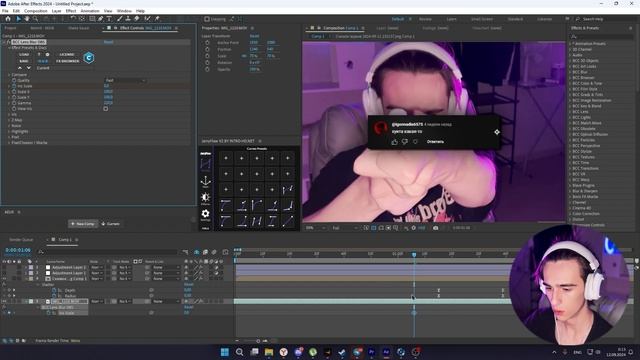Click the Flow brightness/sun icon
Screen dimensions: 640x360
pos(205,197)
